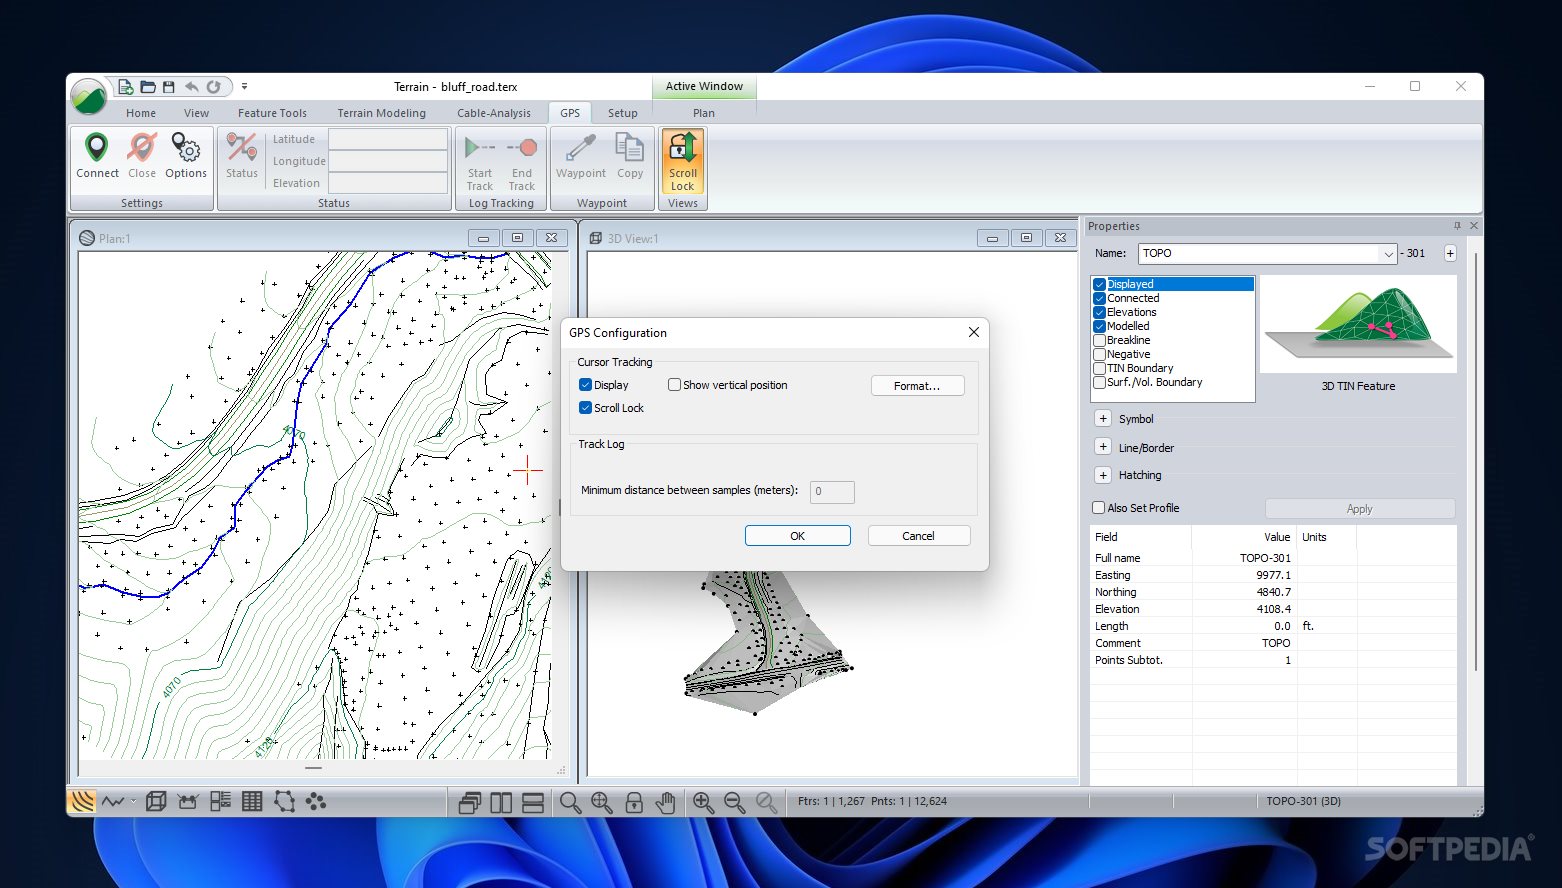The image size is (1562, 888).
Task: Click the pan hand tool icon
Action: coord(666,802)
